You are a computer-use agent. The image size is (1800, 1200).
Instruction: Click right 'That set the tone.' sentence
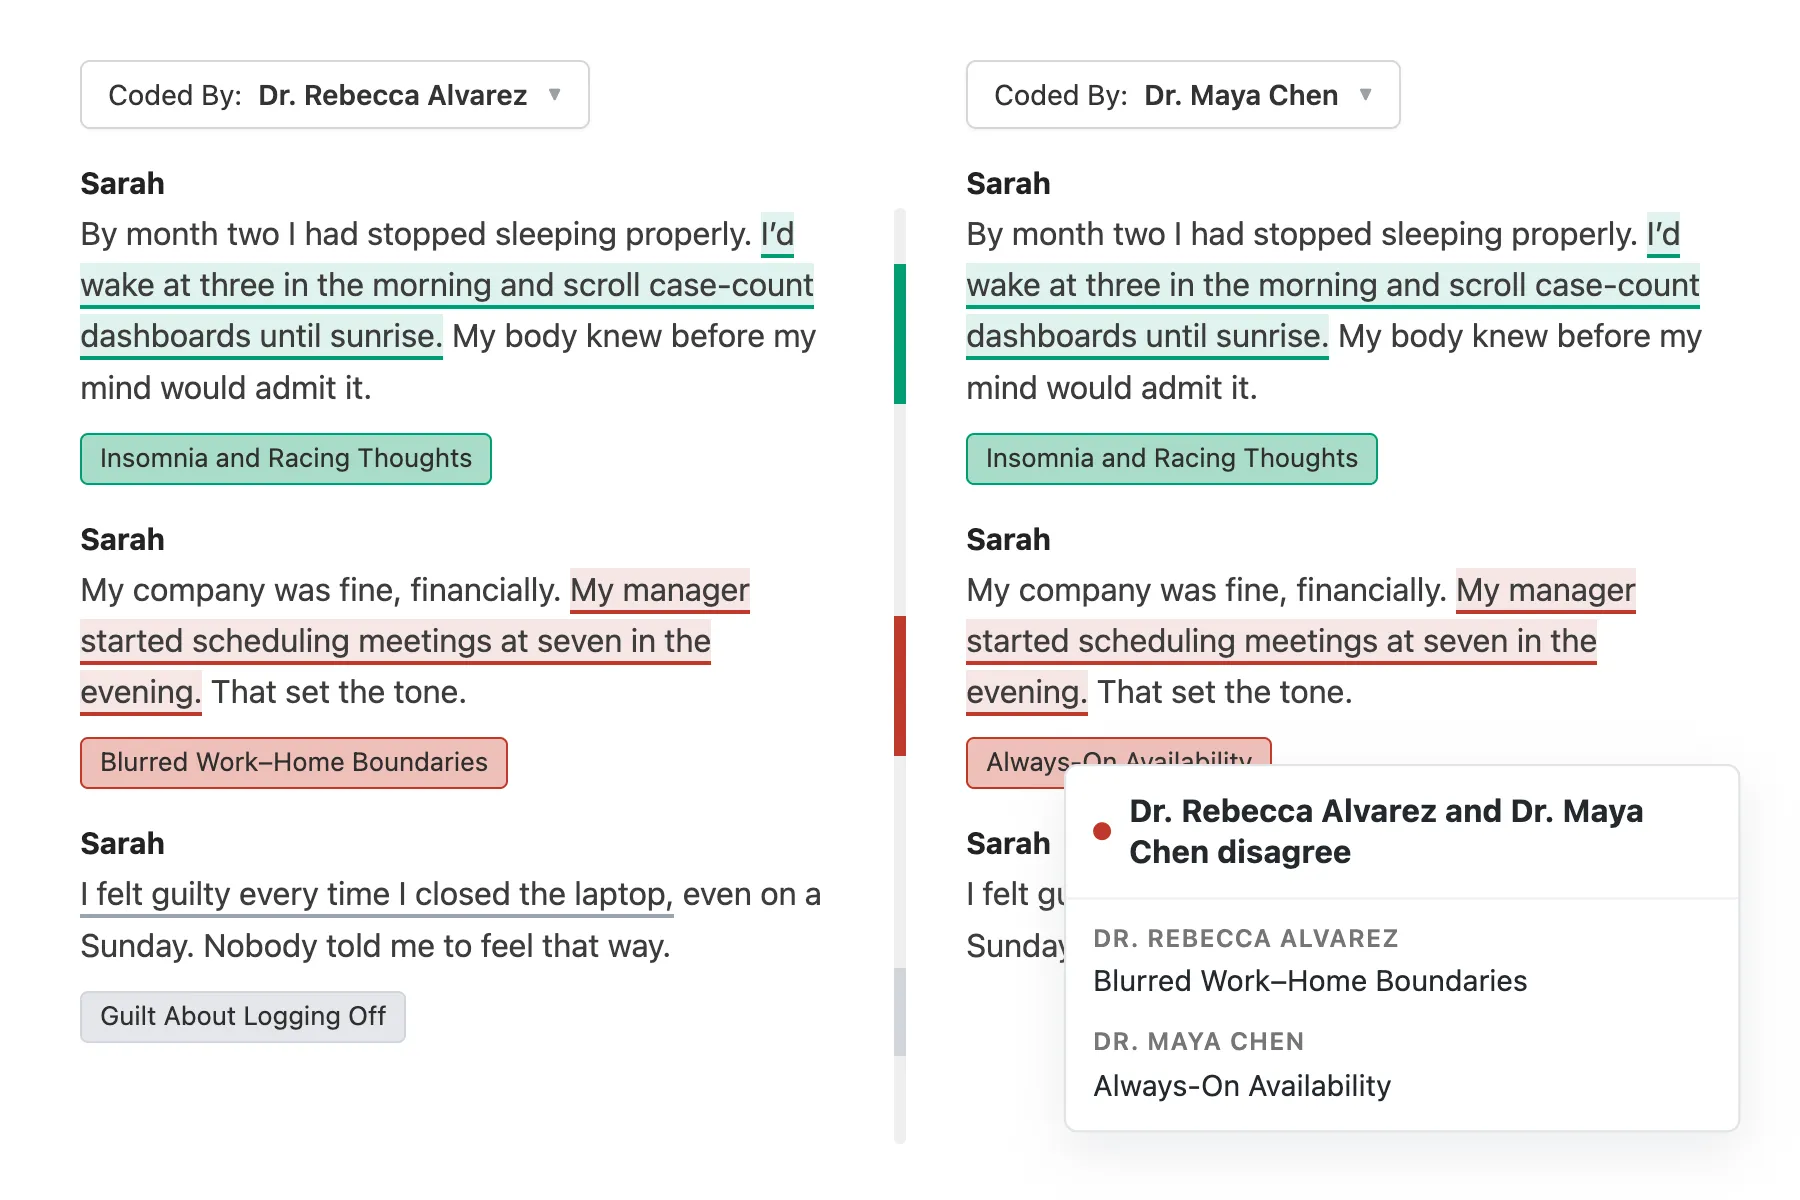point(1225,692)
